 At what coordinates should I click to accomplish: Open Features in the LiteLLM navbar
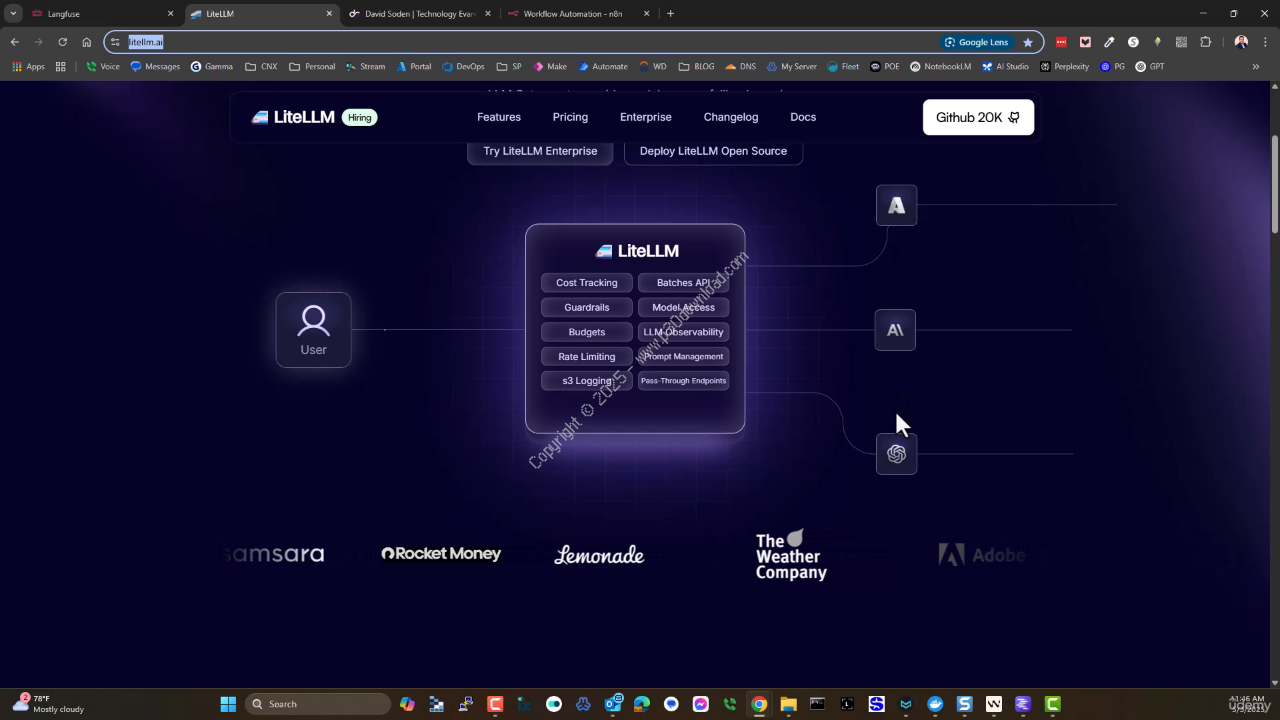(499, 117)
